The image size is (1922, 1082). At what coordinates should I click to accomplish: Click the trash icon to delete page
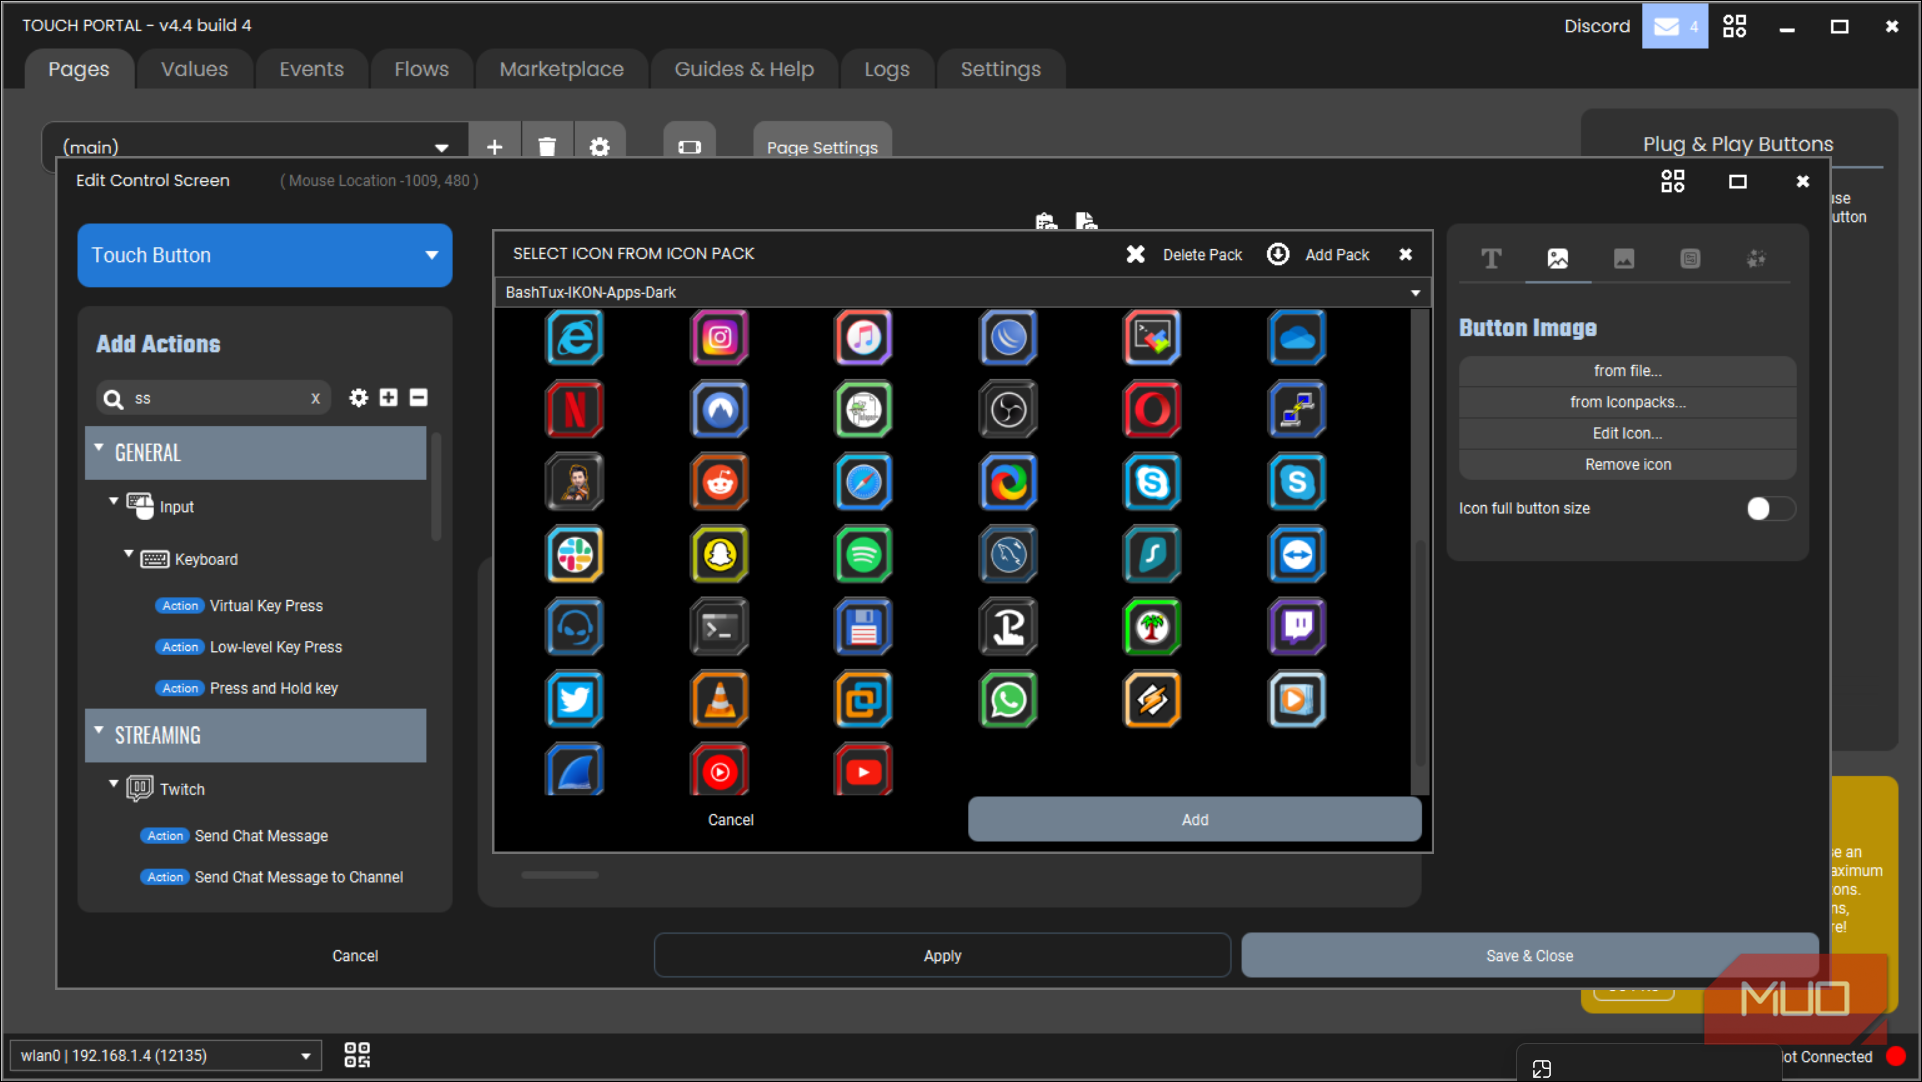point(547,147)
